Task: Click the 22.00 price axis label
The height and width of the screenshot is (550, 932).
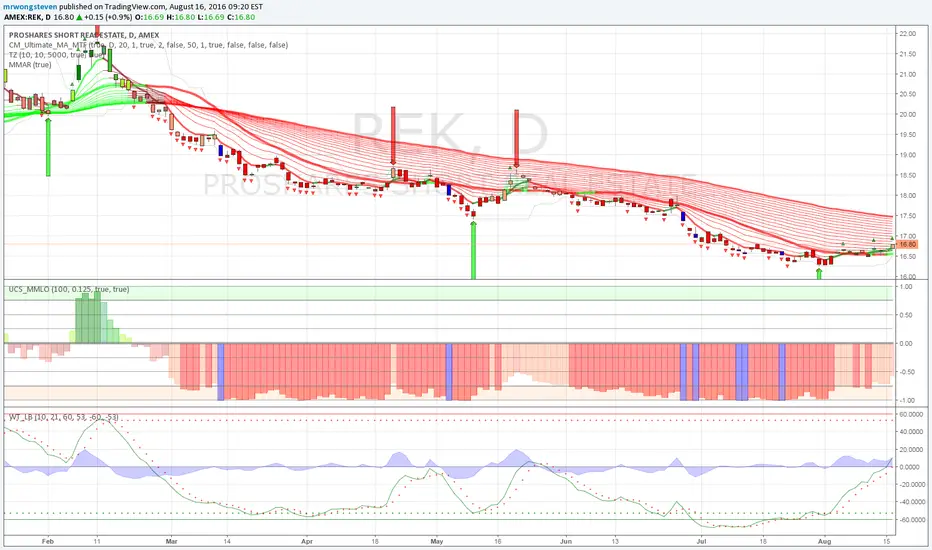Action: tap(908, 34)
